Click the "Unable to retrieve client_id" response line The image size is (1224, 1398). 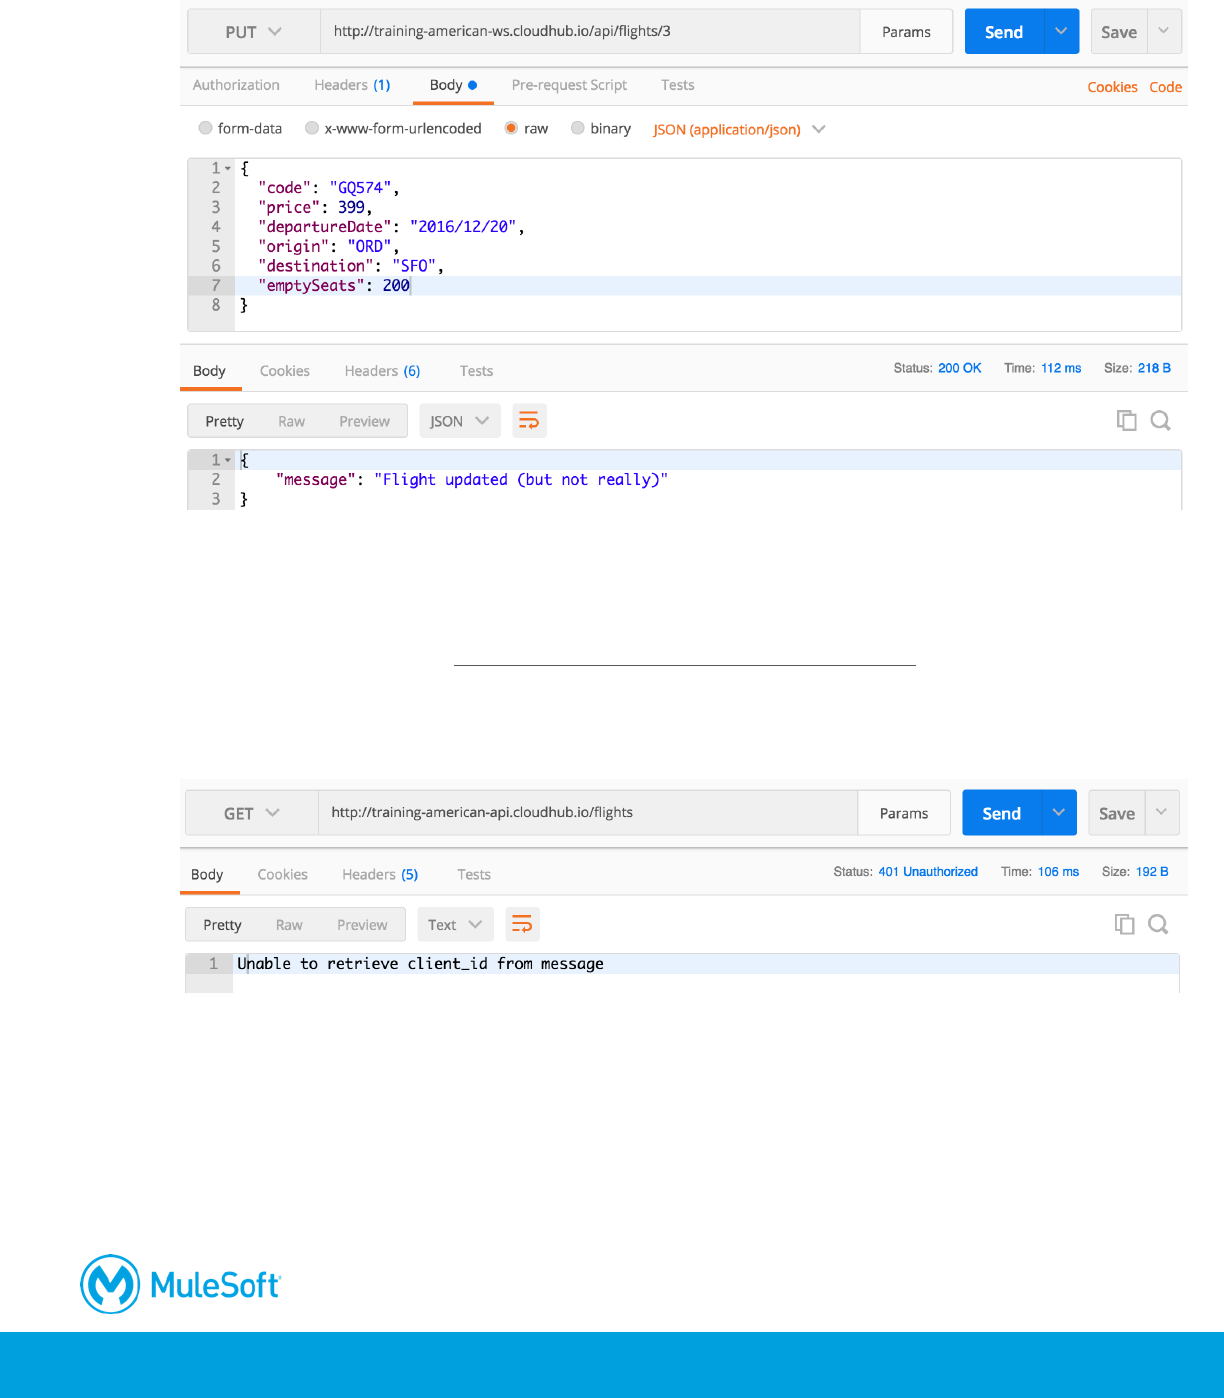[x=420, y=964]
